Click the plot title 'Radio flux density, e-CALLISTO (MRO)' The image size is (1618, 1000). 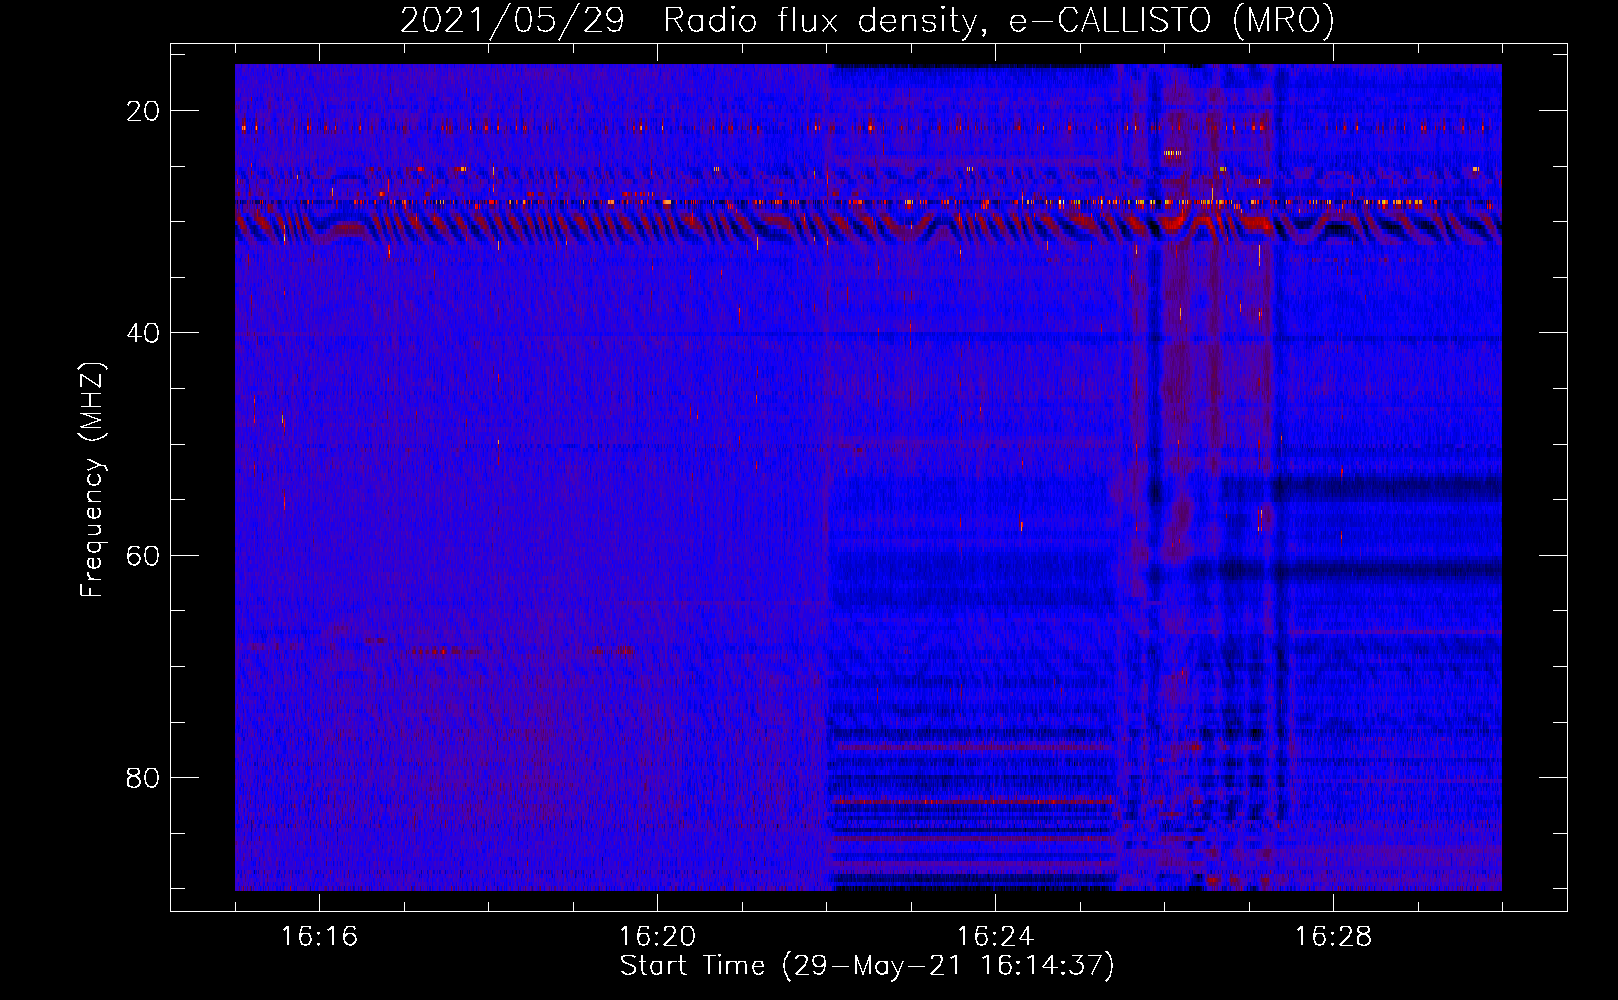[x=999, y=20]
